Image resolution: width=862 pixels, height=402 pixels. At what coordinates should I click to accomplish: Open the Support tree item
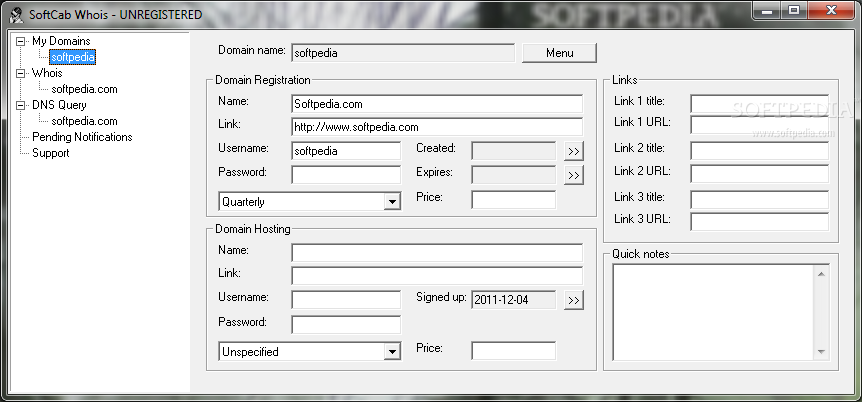tap(51, 153)
